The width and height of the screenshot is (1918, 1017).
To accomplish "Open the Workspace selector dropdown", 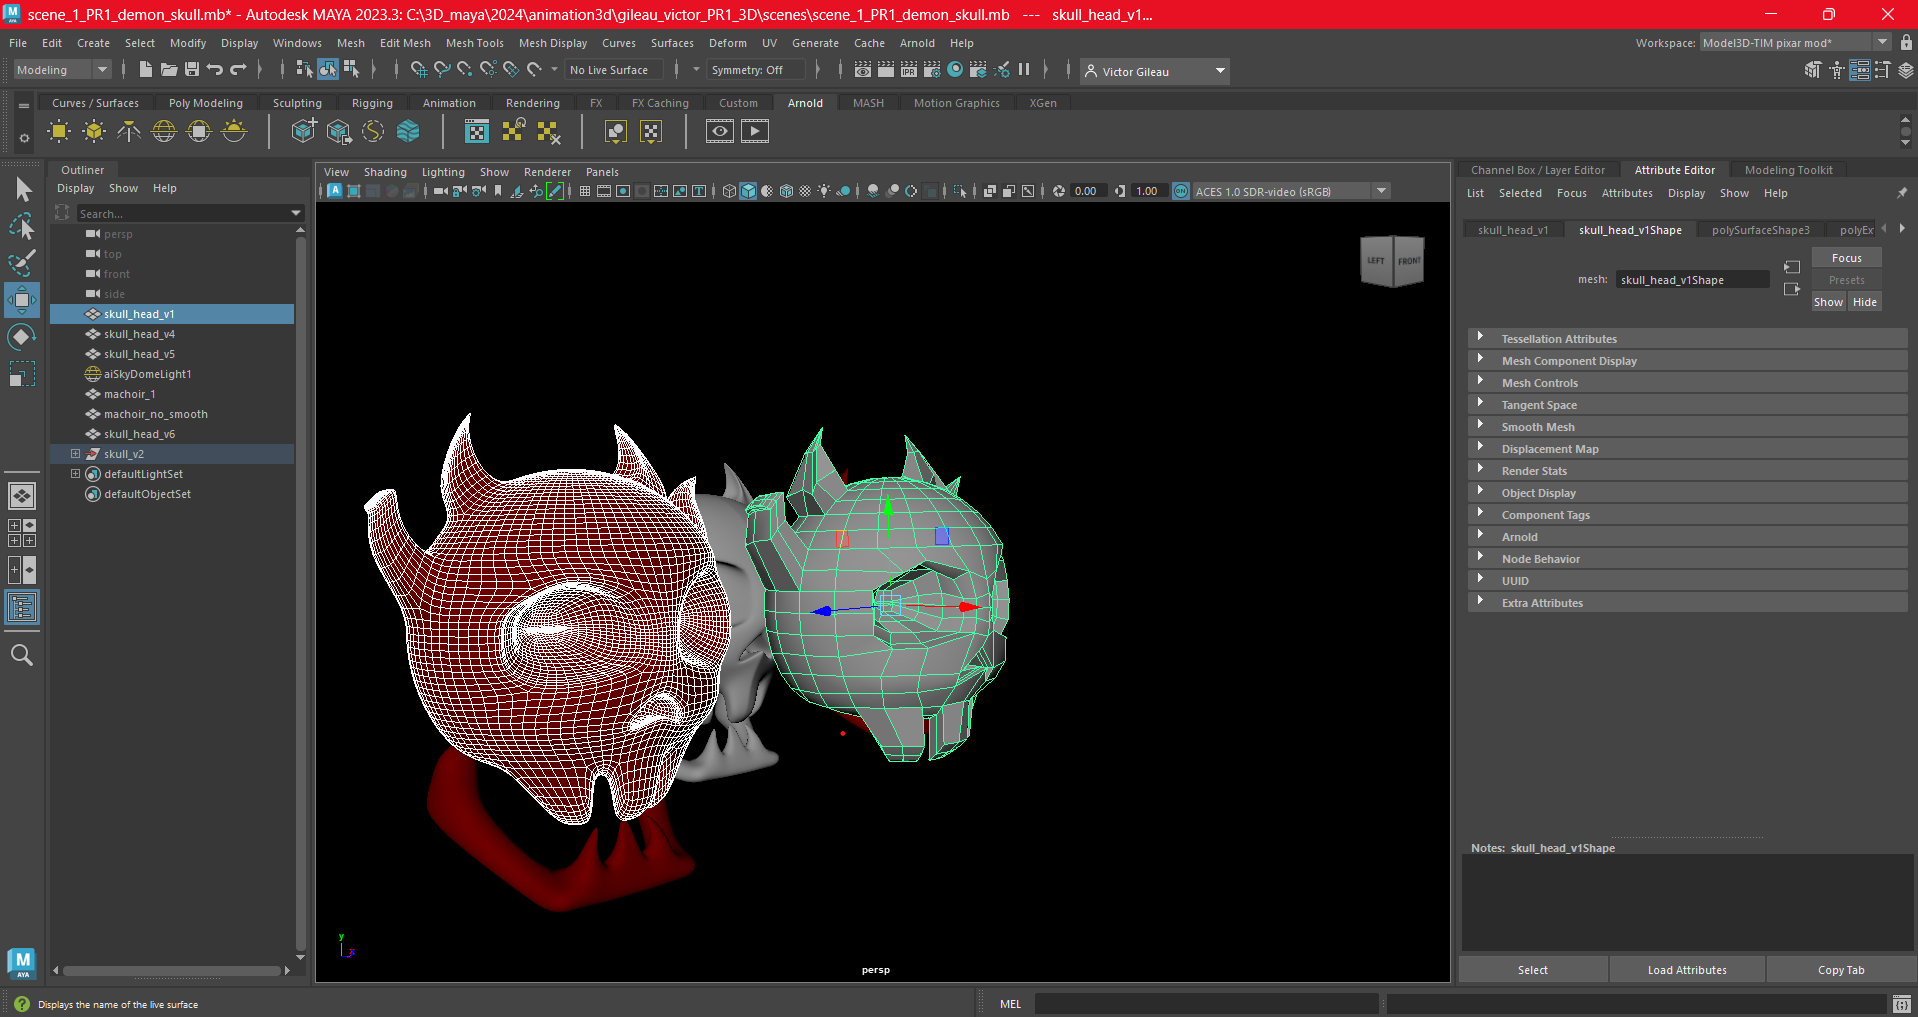I will tap(1795, 42).
